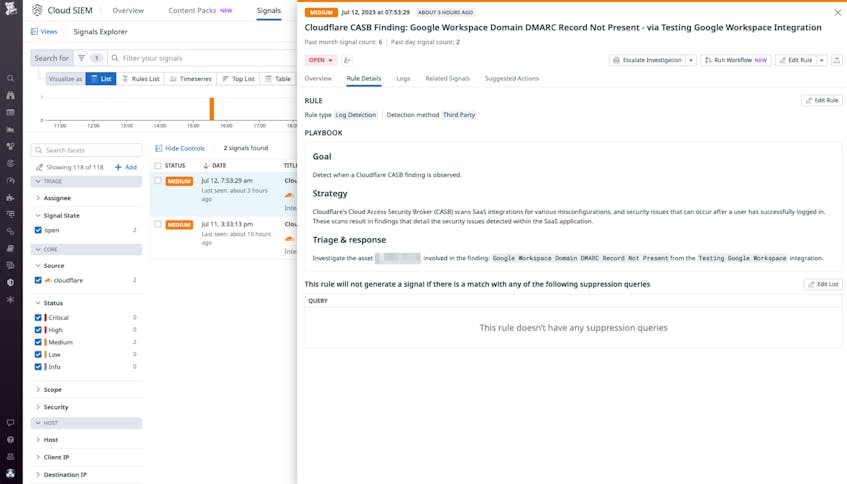Switch to the Related Signals tab
Viewport: 847px width, 484px height.
tap(447, 78)
